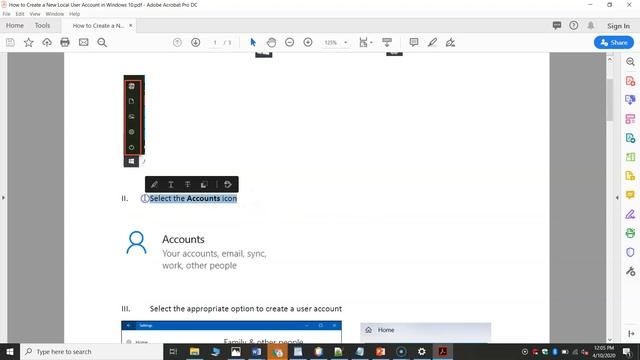The image size is (640, 360).
Task: Open the File menu
Action: click(x=7, y=14)
